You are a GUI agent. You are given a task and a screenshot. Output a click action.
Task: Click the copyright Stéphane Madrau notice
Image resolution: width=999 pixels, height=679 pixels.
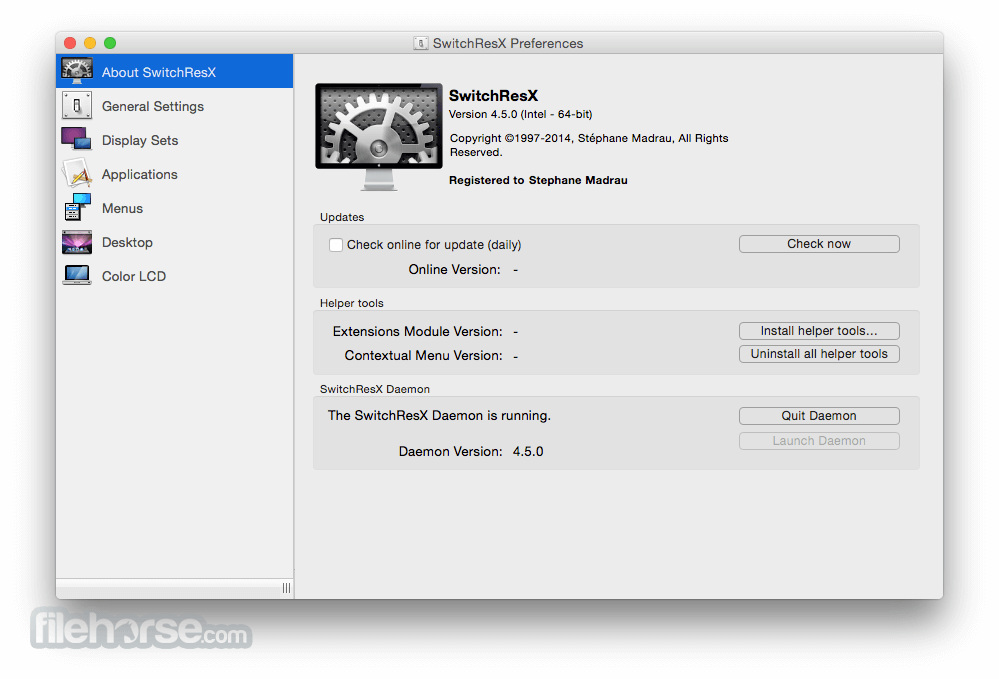(589, 145)
